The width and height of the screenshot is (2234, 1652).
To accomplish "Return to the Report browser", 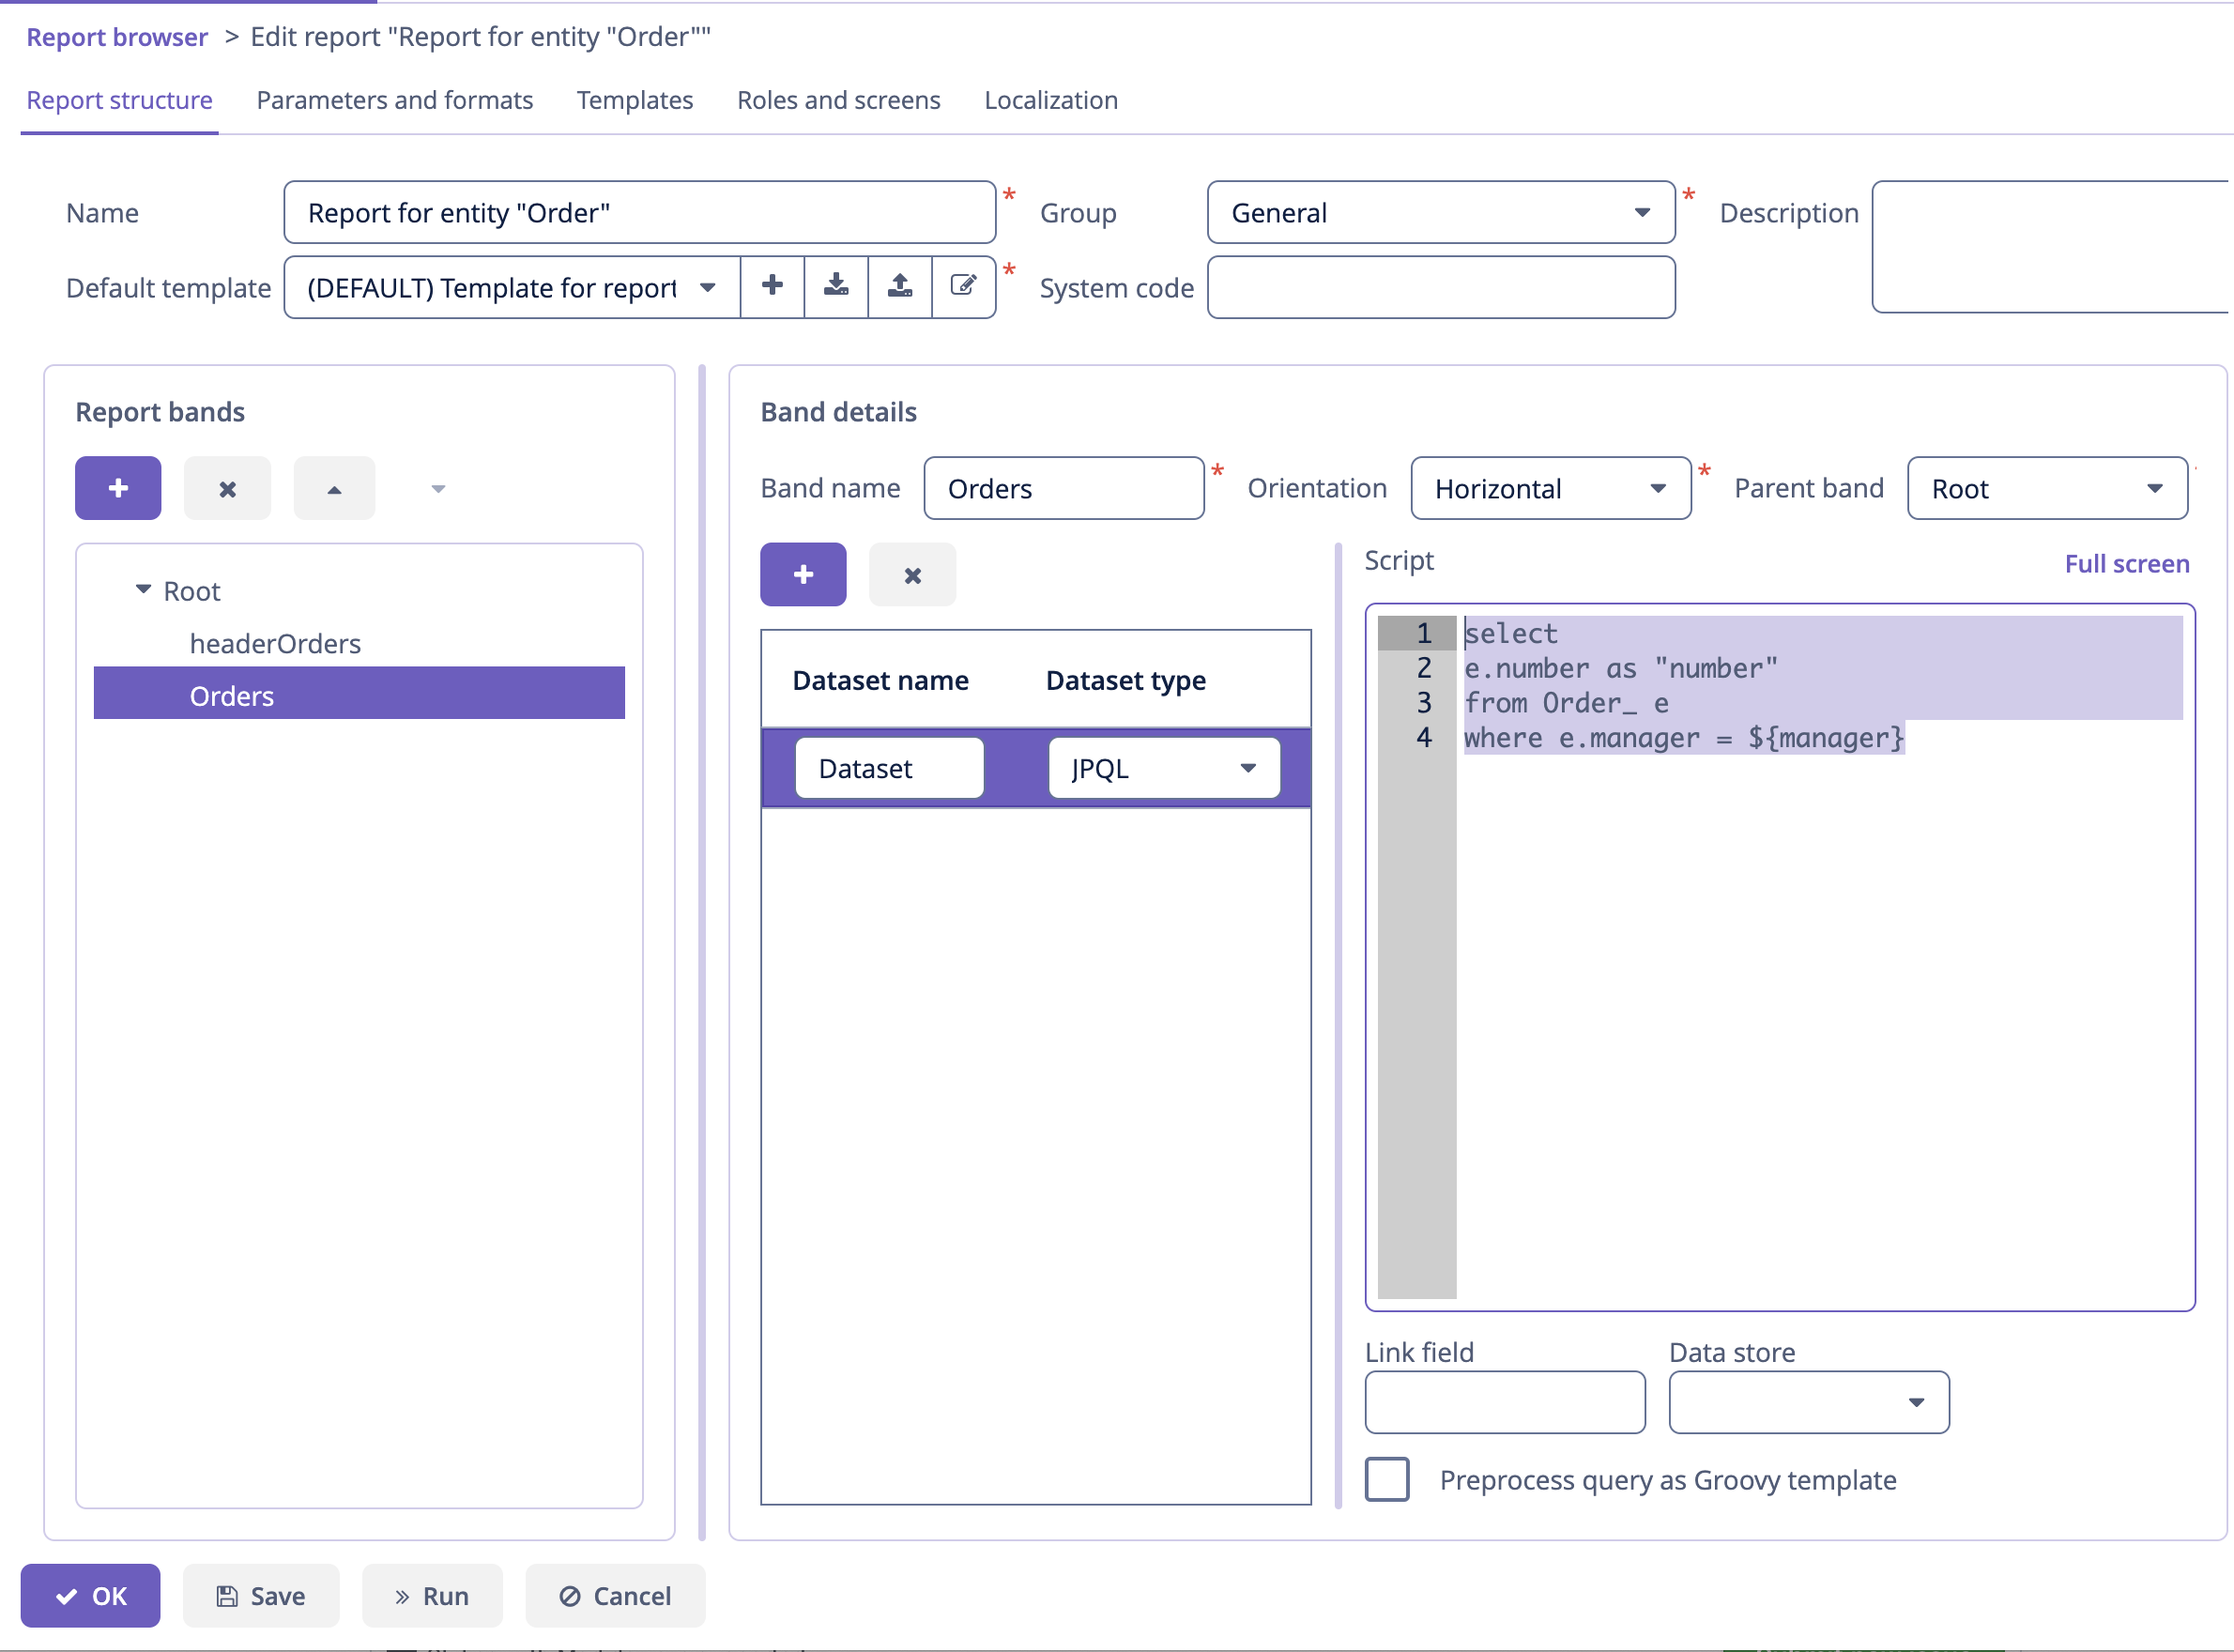I will point(117,36).
